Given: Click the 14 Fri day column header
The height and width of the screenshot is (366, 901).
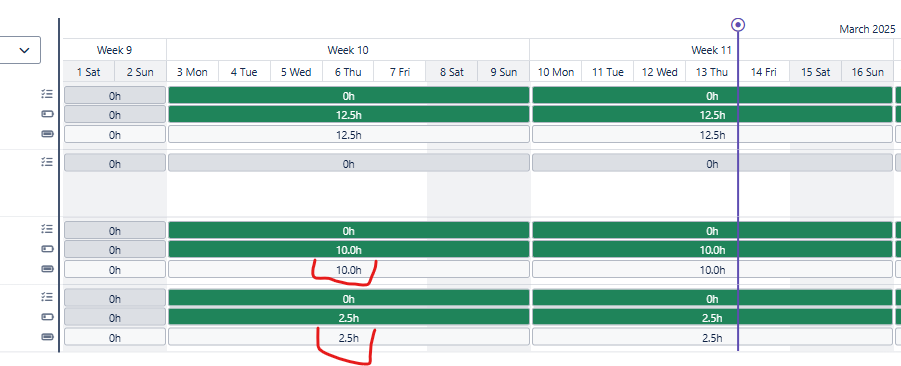Looking at the screenshot, I should pos(764,72).
